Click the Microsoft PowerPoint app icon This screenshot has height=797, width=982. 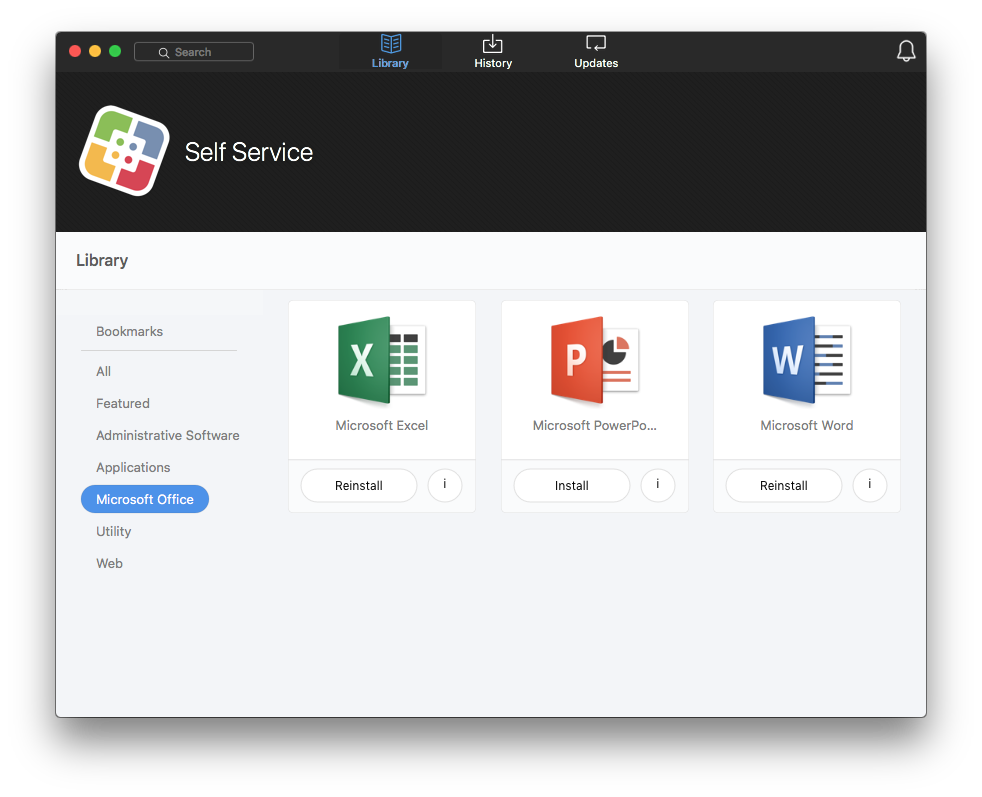594,361
